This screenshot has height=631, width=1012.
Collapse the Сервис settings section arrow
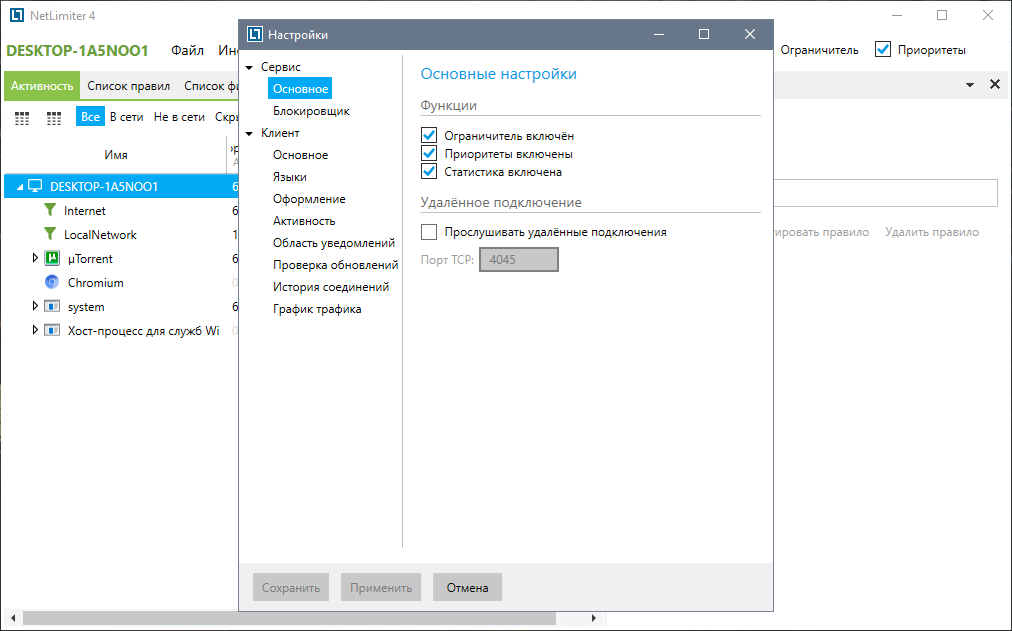249,67
